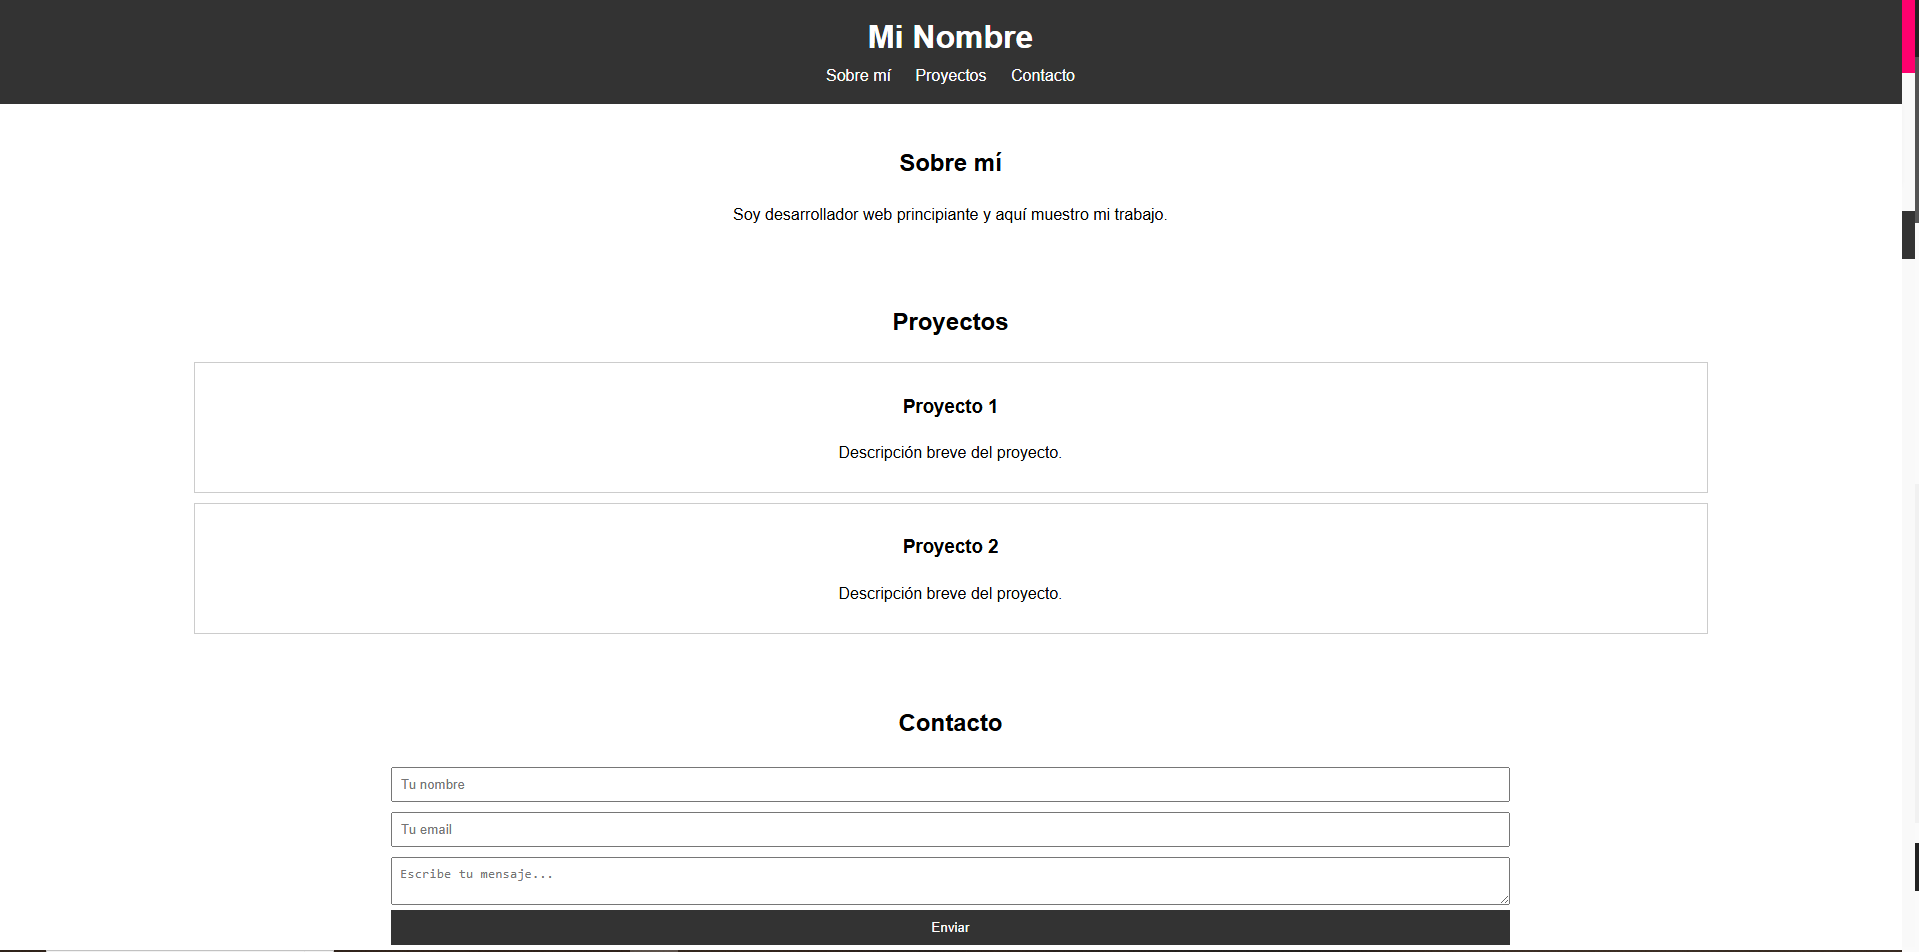Select the Proyecto 1 description text

click(949, 453)
